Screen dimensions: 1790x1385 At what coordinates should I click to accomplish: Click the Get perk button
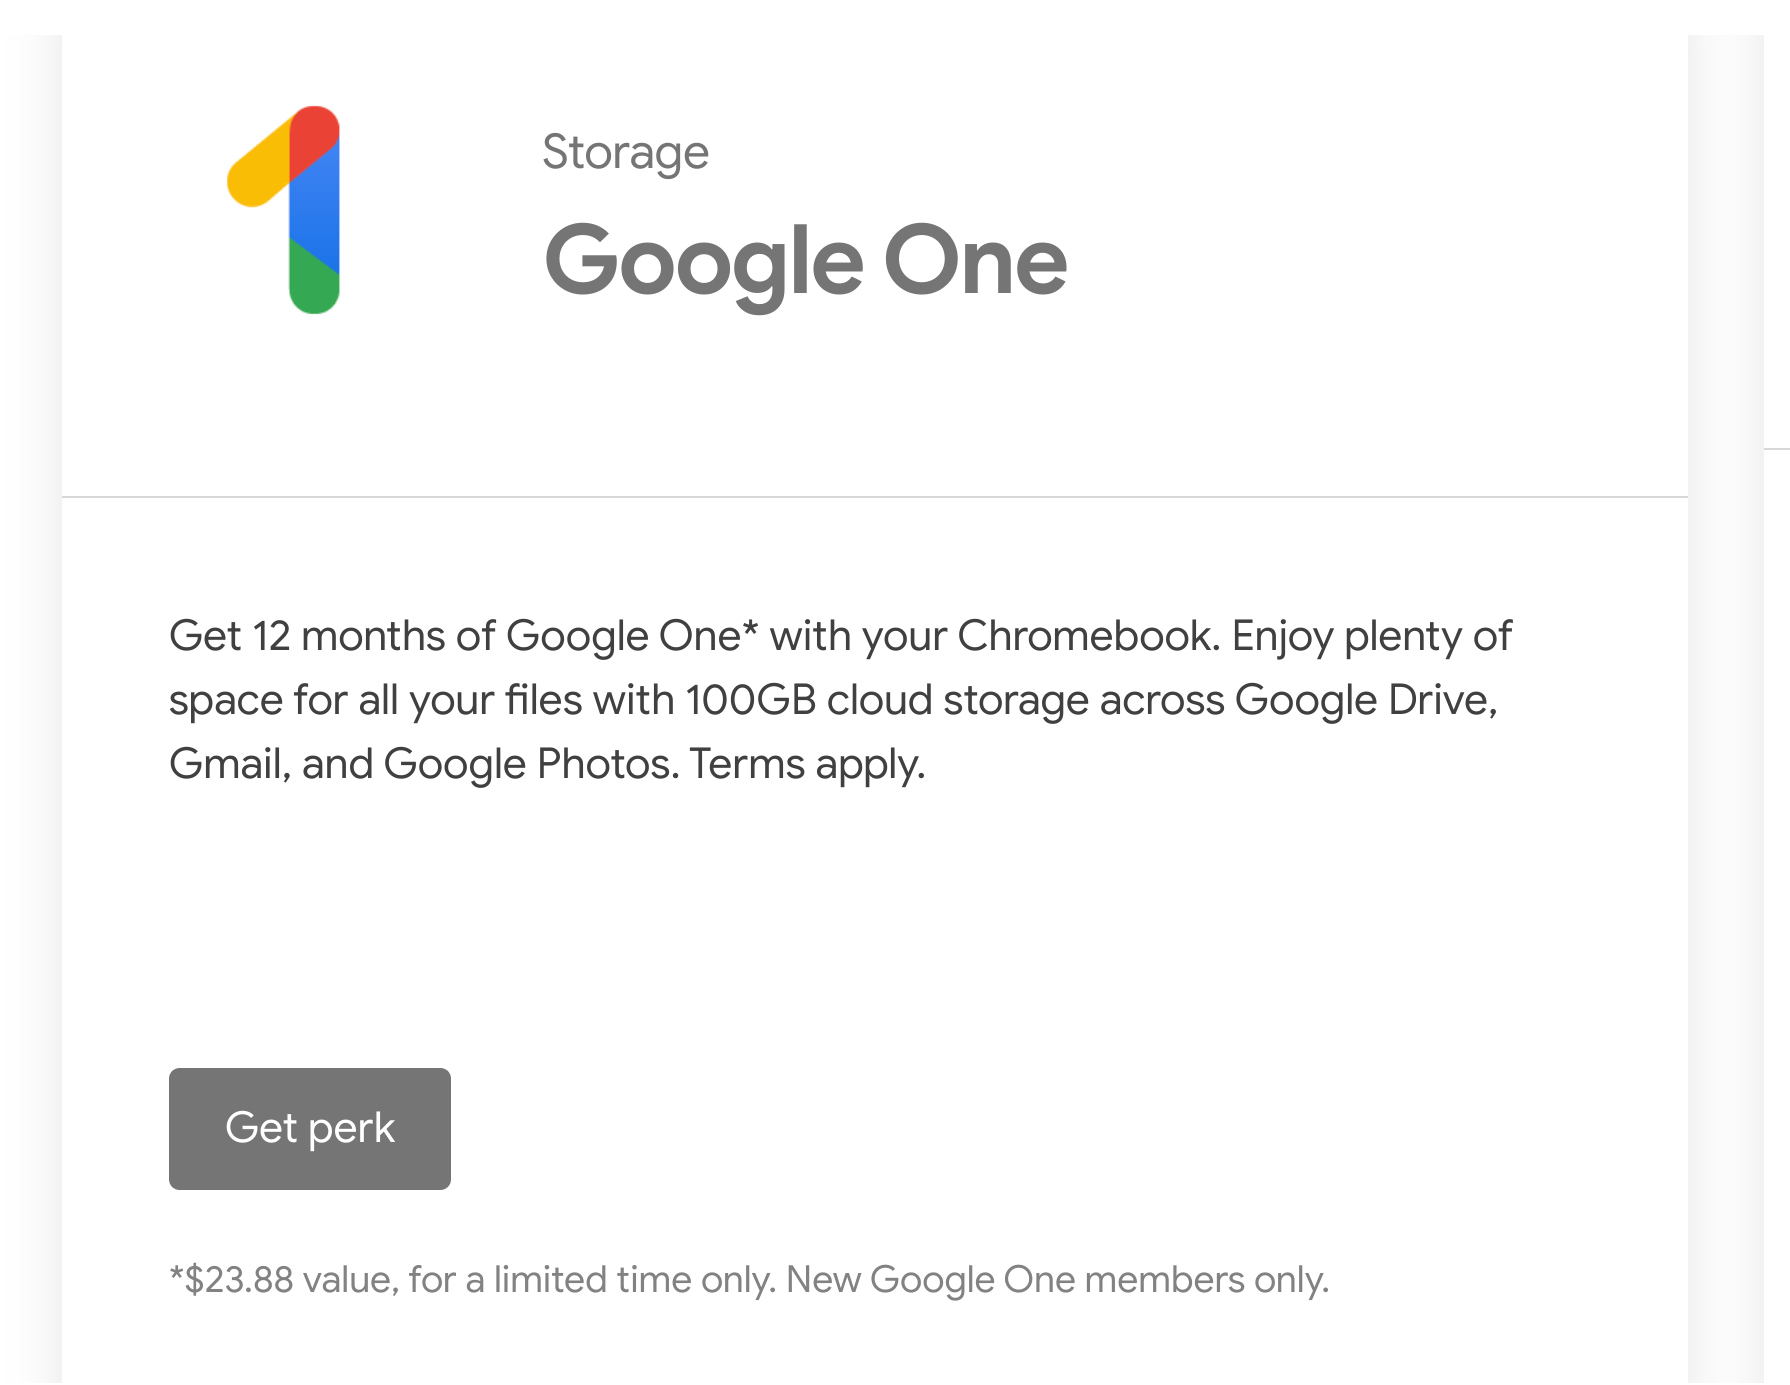coord(310,1129)
